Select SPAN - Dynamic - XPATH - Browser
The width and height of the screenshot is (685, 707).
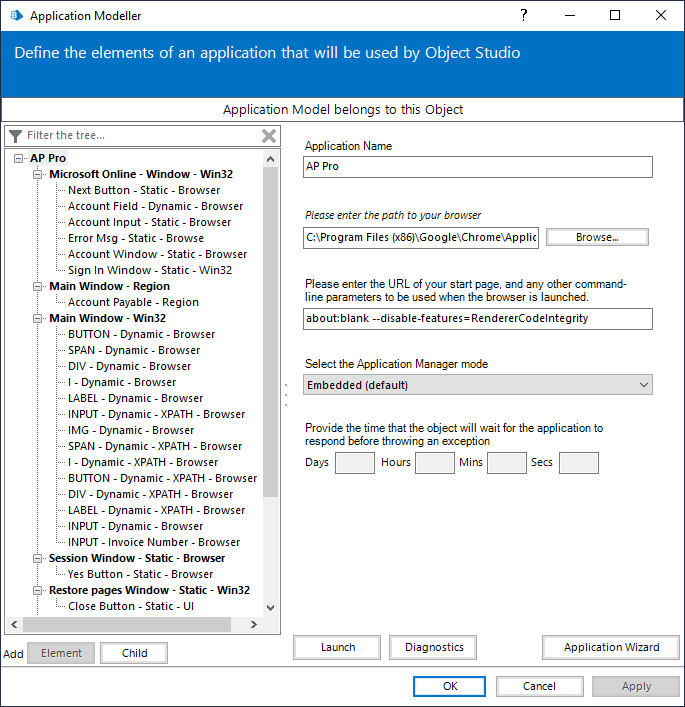(155, 446)
